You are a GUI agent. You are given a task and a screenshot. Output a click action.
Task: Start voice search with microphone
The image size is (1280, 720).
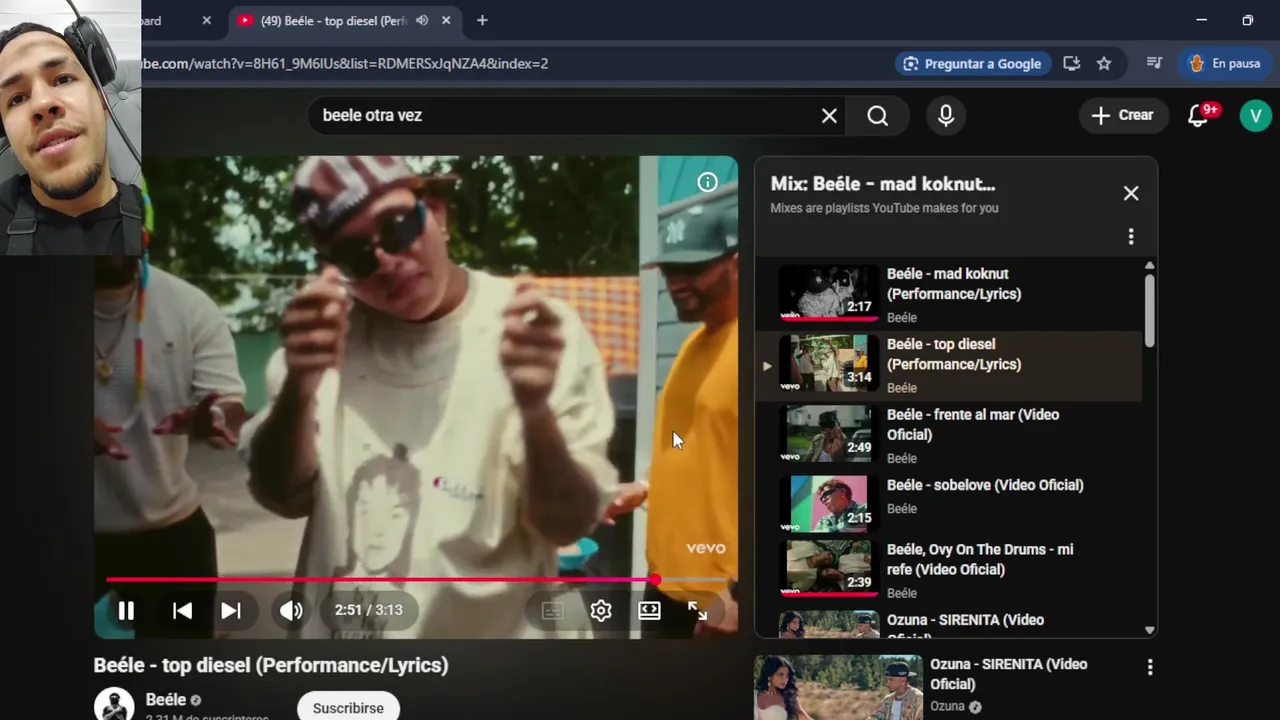(x=946, y=116)
